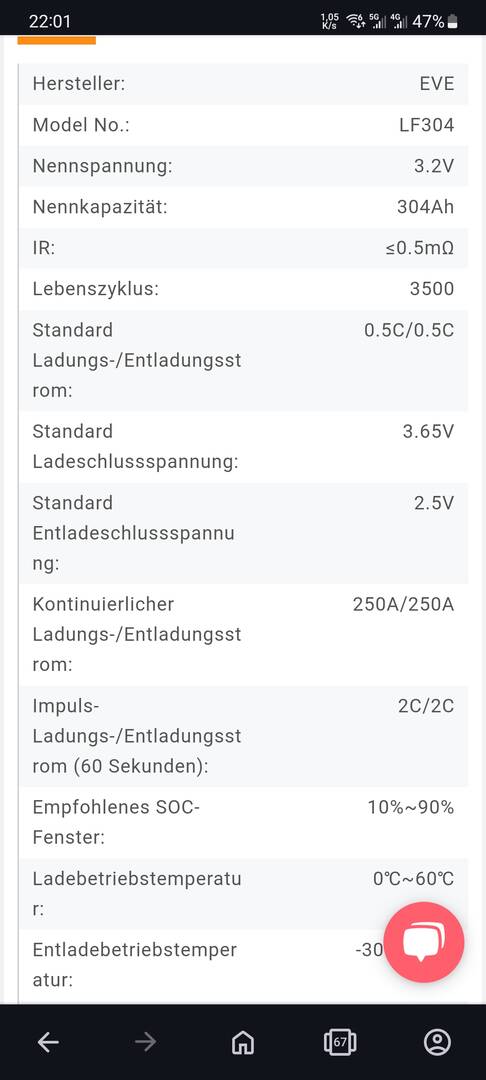Select the 0℃~60℃ charging temperature value
486x1080 pixels.
click(414, 878)
